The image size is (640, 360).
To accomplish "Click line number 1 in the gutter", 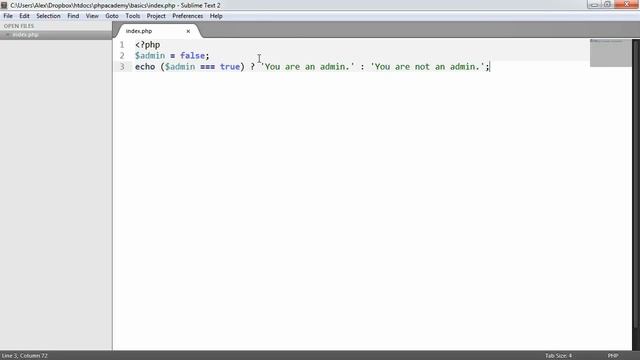I will point(122,44).
